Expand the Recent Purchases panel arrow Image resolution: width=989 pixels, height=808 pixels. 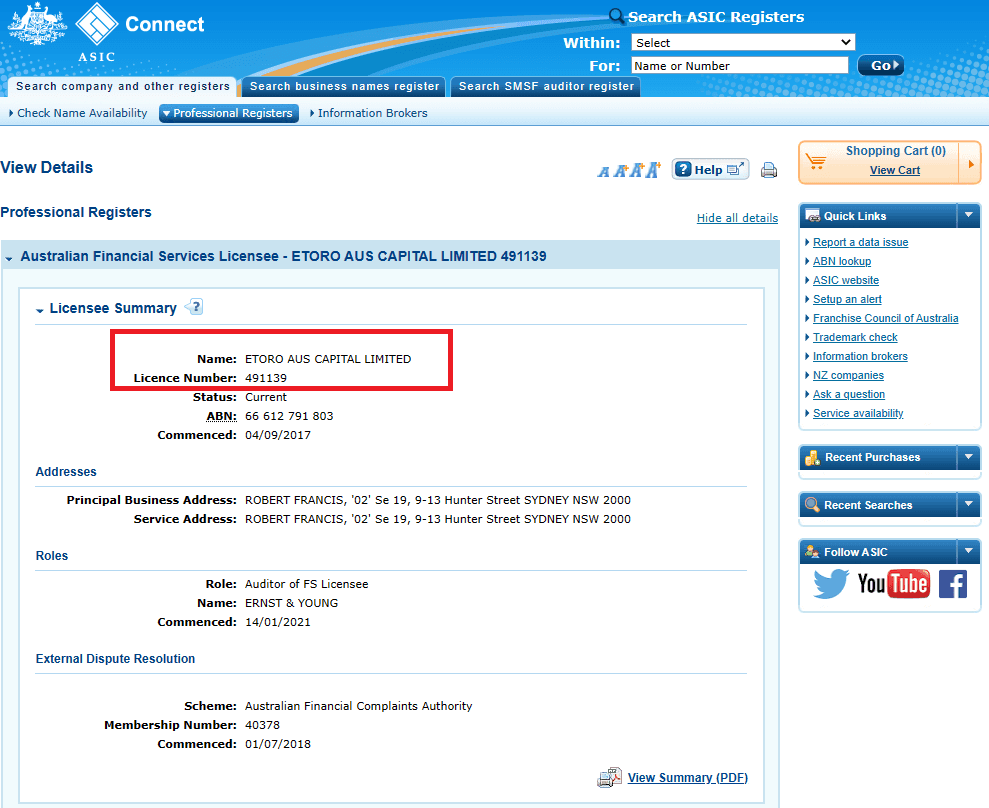click(x=968, y=457)
